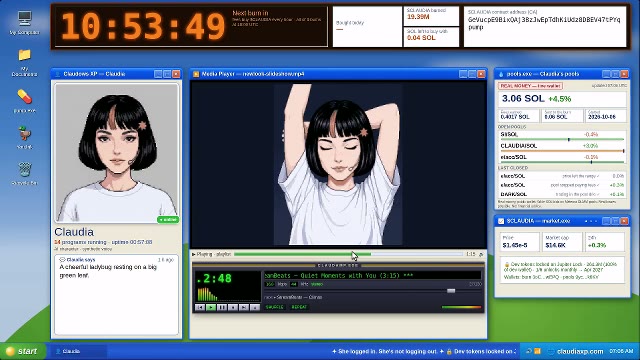
Task: Click the scrolling song title display in Claudamp
Action: pyautogui.click(x=372, y=276)
